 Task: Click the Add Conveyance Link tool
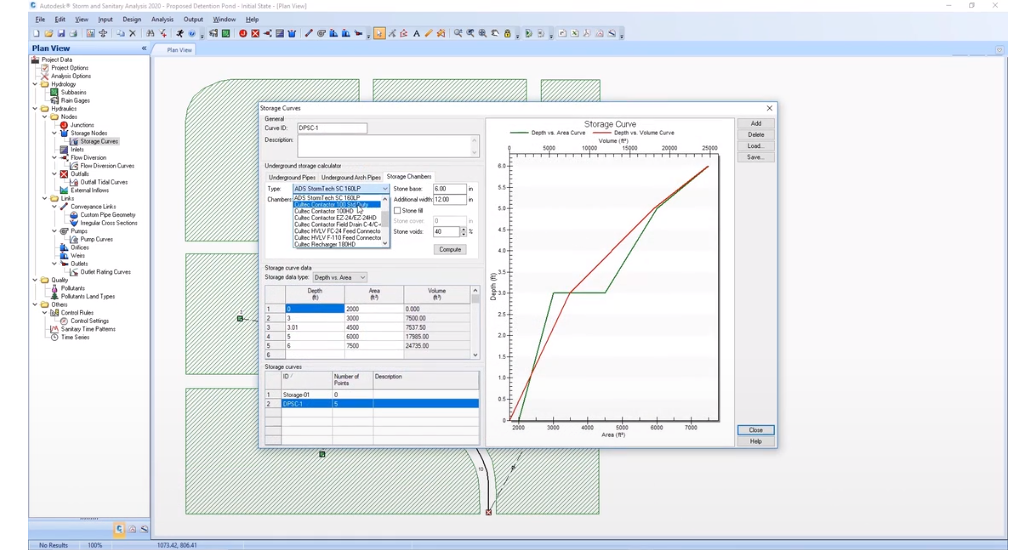308,33
